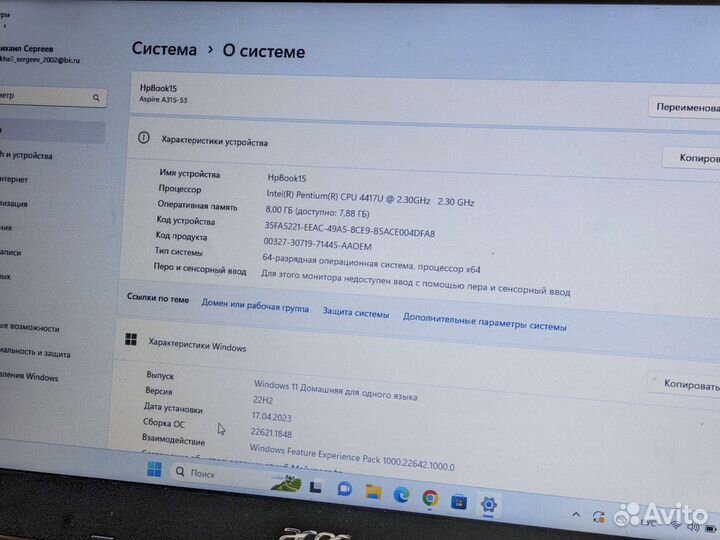Click the Settings gear taskbar icon
The width and height of the screenshot is (720, 540).
point(488,505)
